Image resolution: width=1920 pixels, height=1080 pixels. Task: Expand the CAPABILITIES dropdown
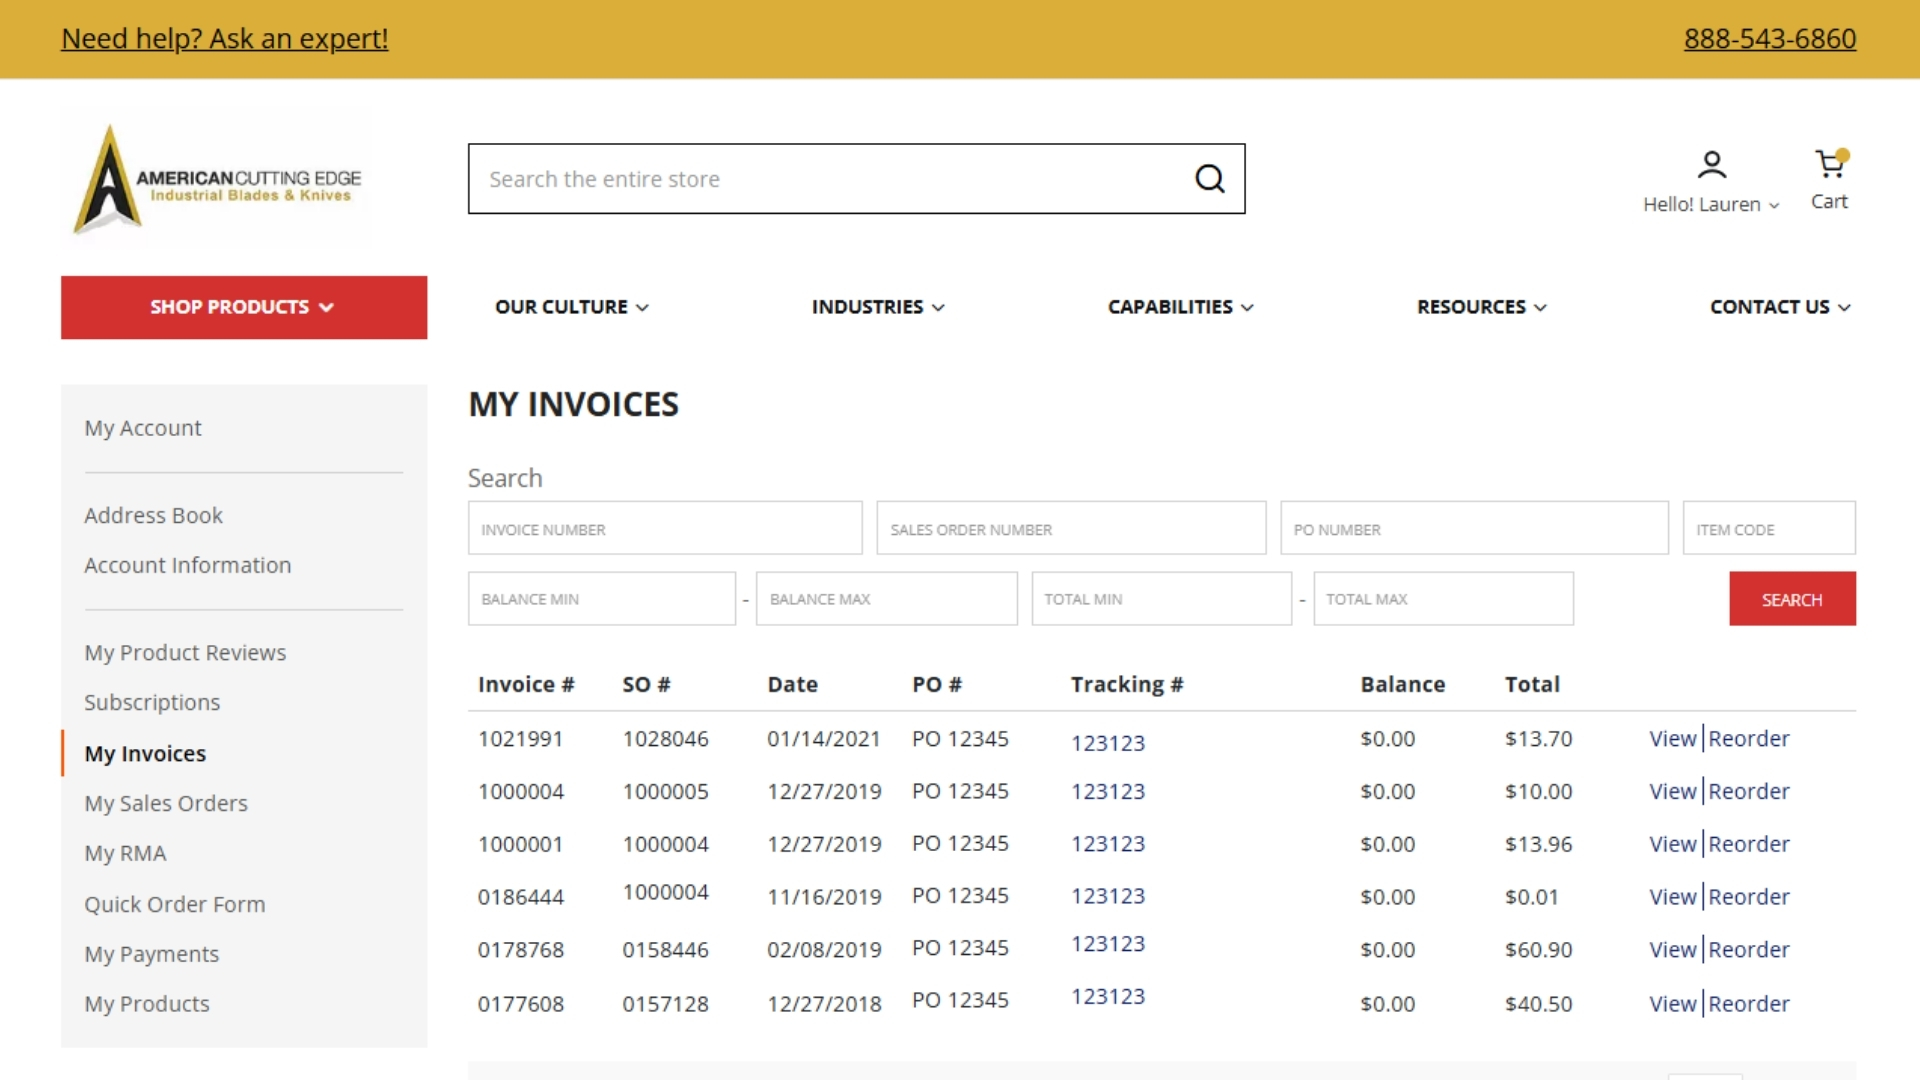pyautogui.click(x=1247, y=307)
